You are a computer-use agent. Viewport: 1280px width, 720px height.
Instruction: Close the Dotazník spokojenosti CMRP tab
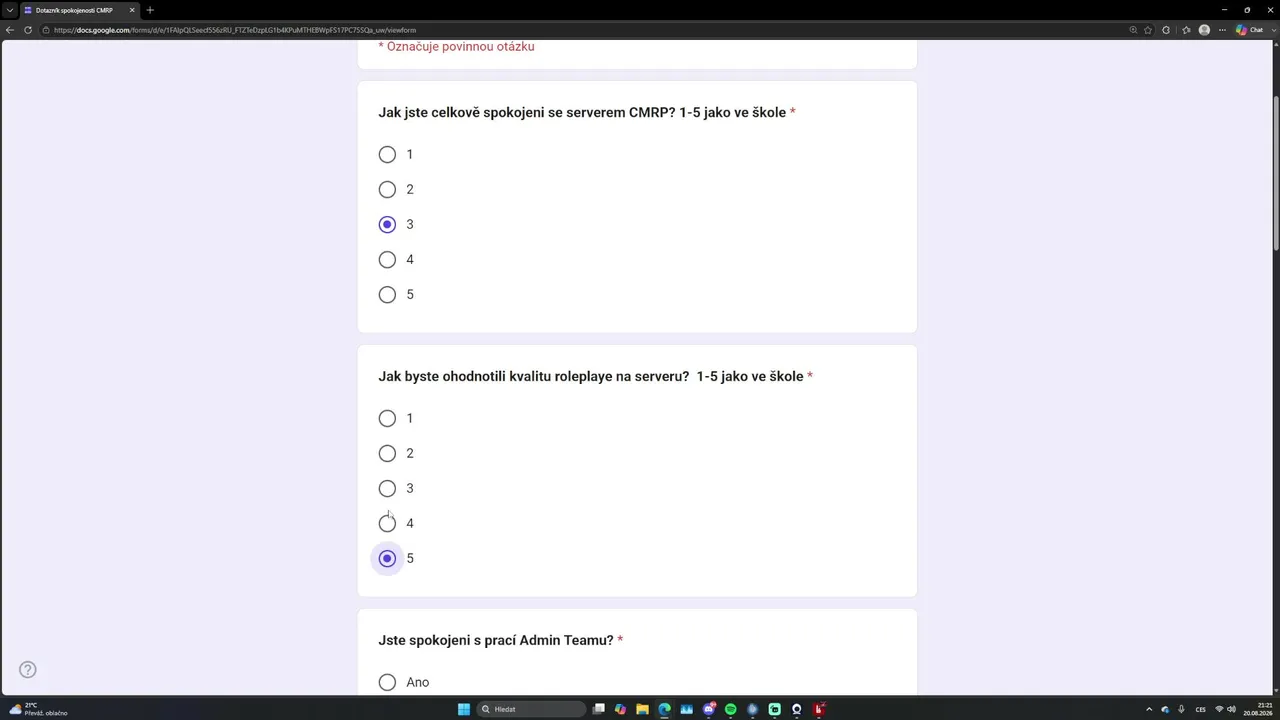(132, 10)
